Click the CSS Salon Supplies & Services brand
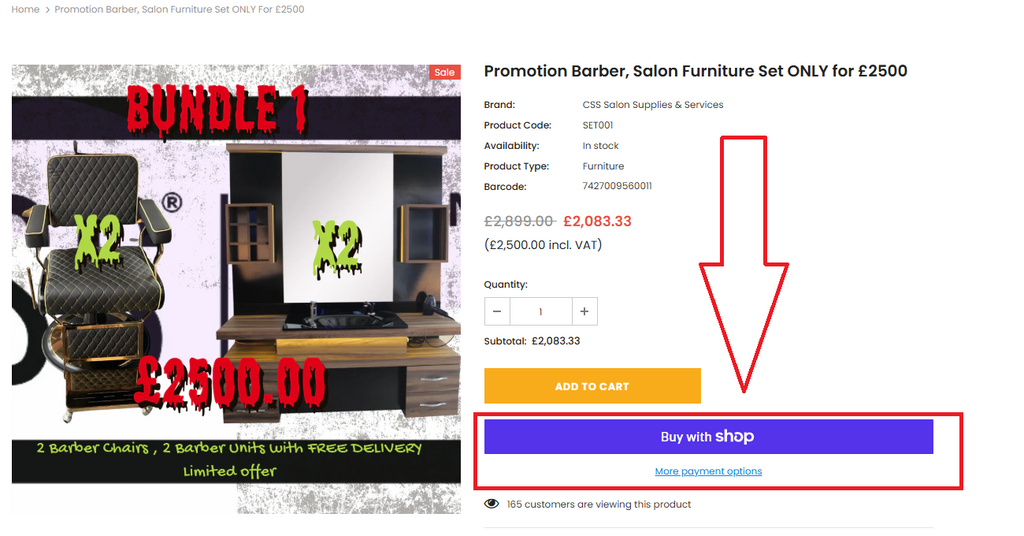The height and width of the screenshot is (536, 1024). (x=652, y=104)
